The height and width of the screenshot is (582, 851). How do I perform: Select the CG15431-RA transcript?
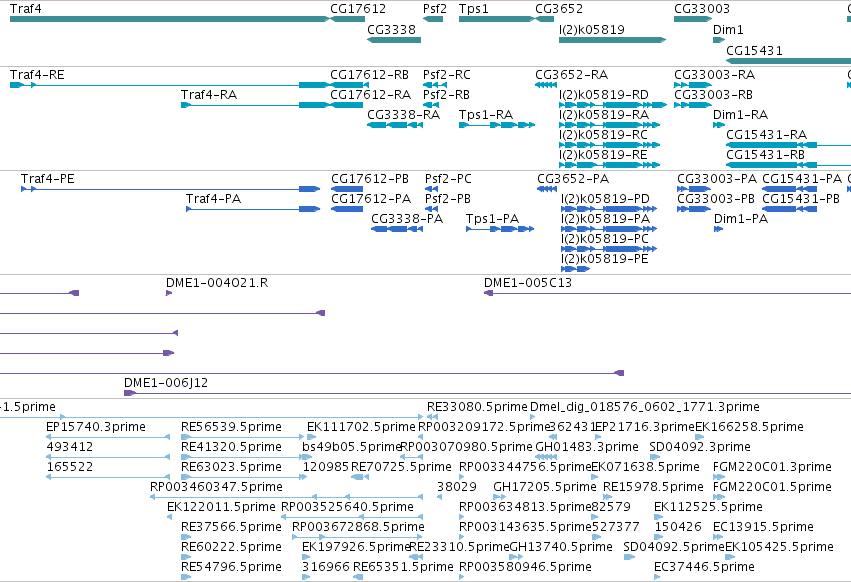(789, 145)
